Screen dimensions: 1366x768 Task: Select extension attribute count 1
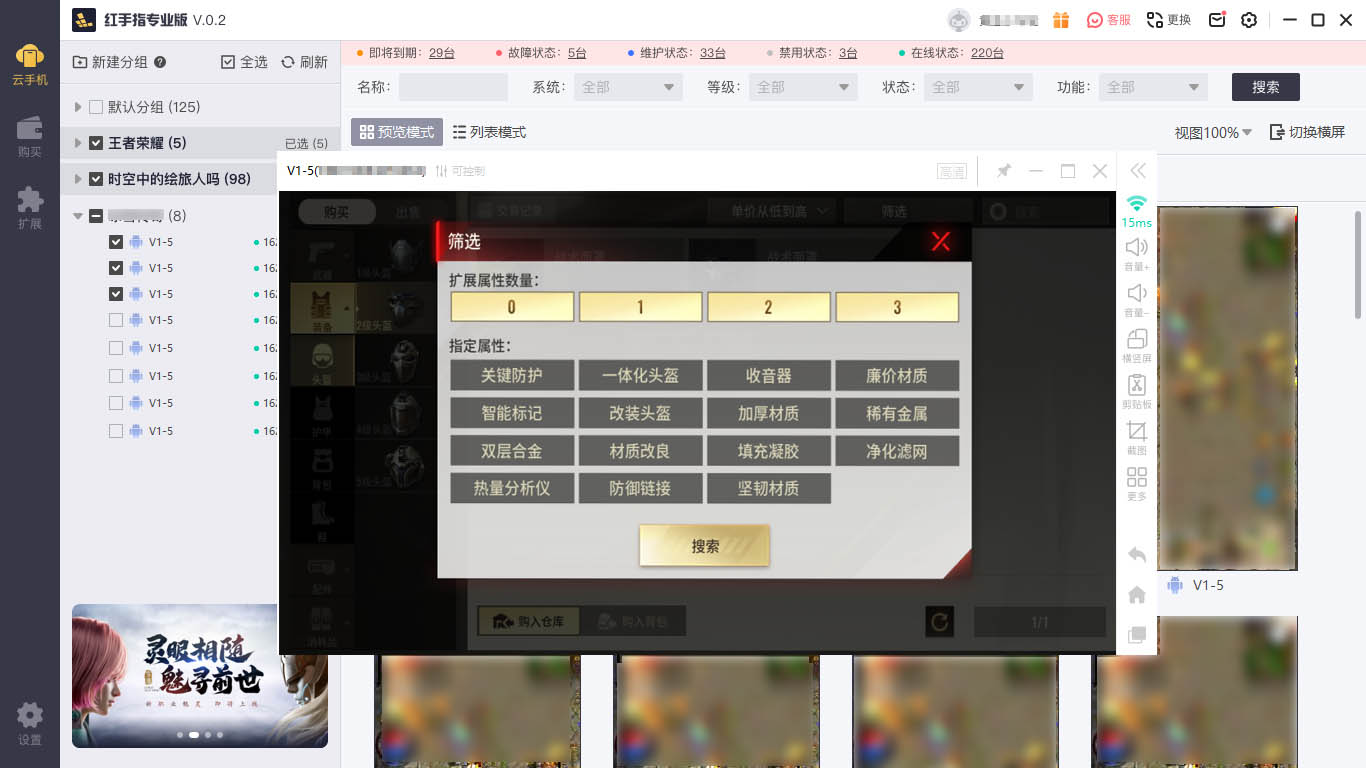click(640, 307)
